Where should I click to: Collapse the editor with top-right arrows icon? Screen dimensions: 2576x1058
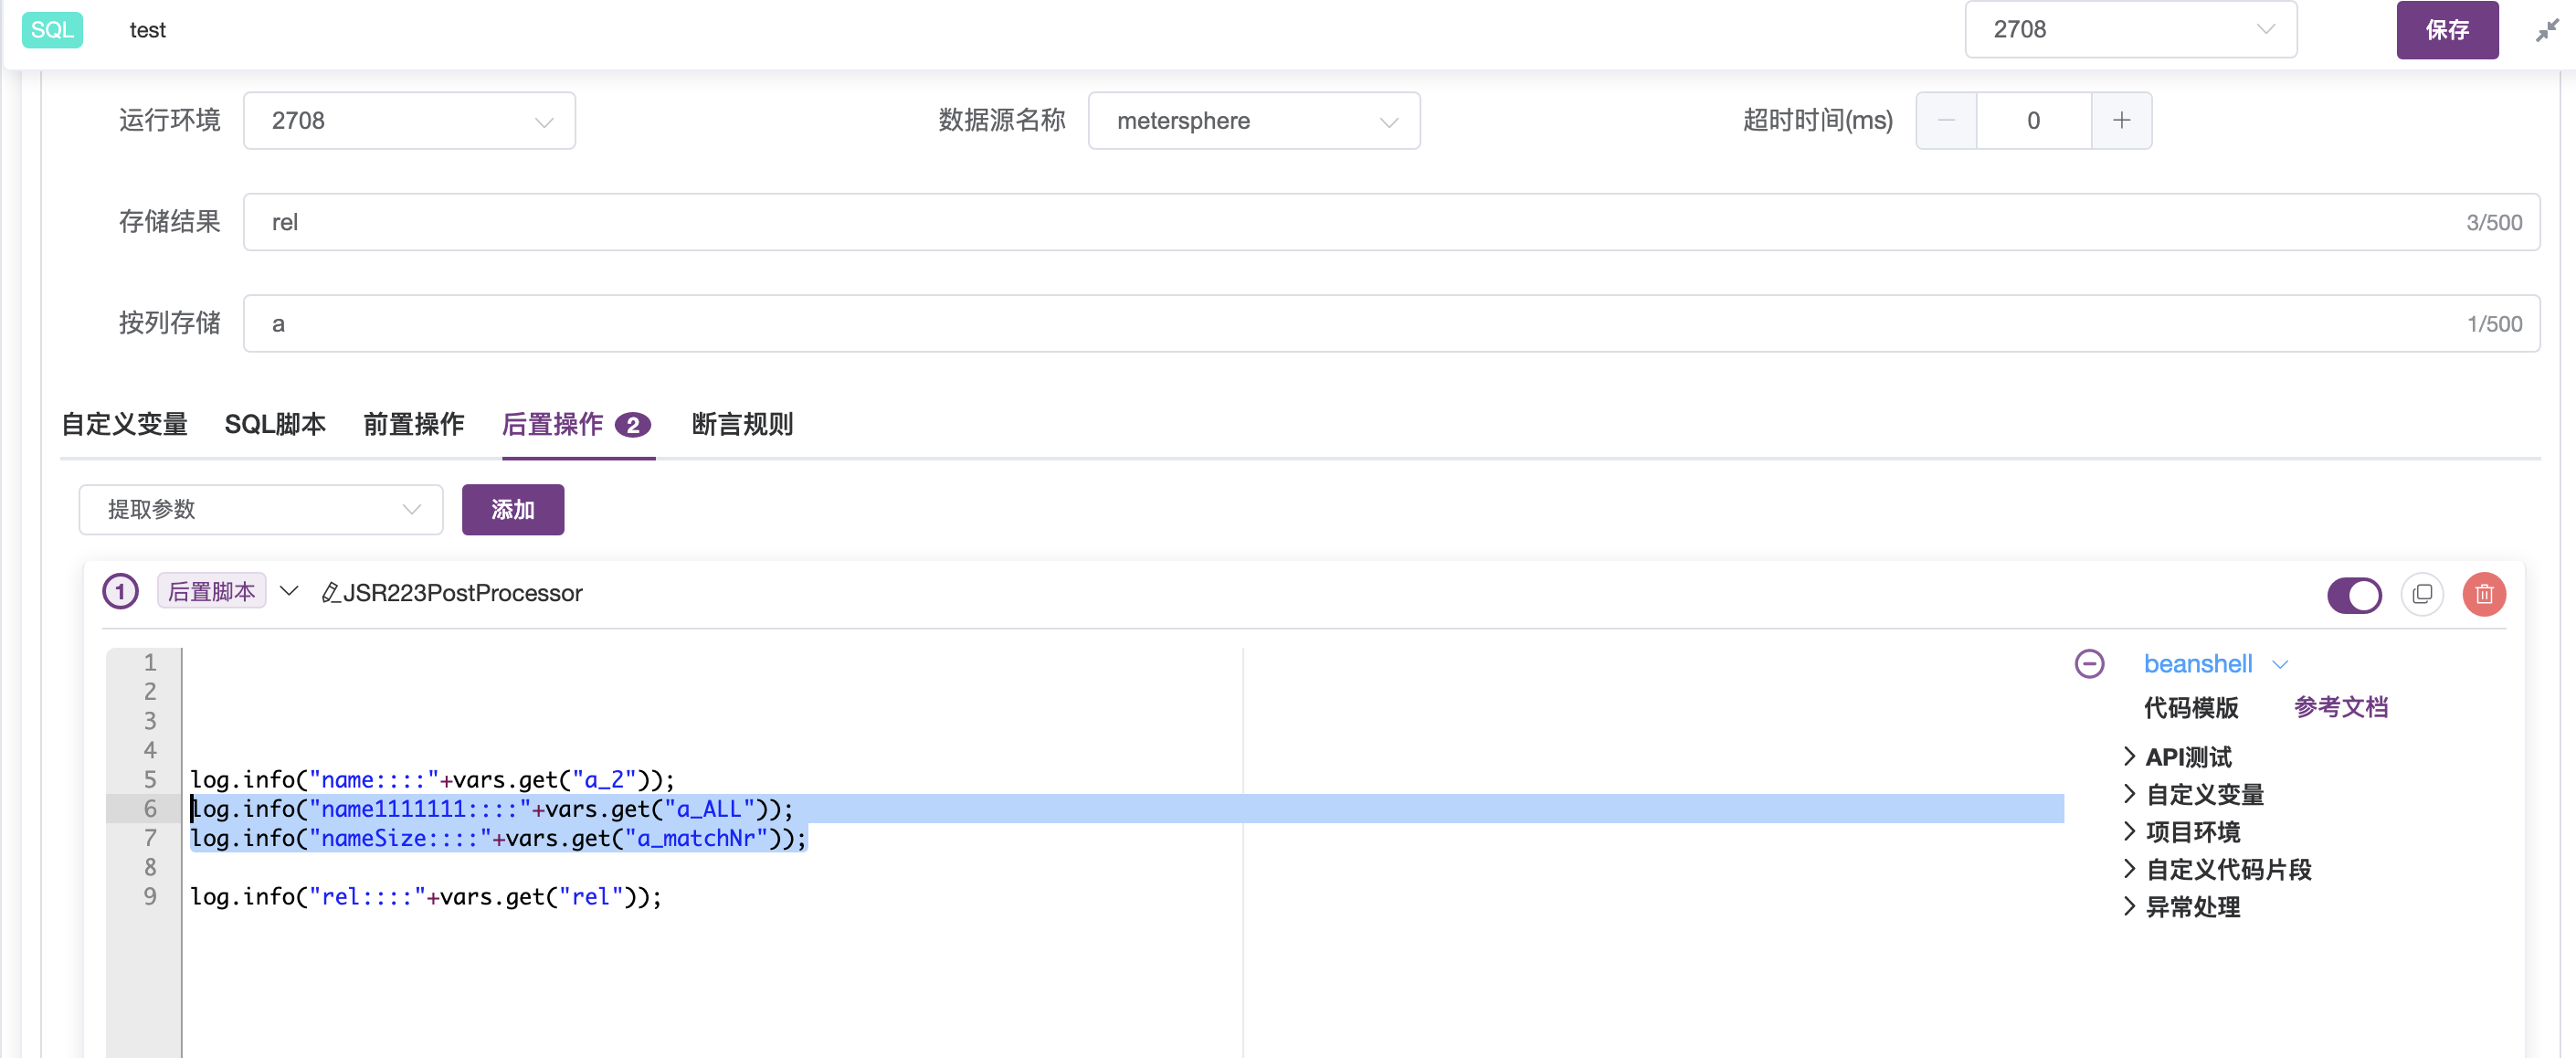[2546, 30]
